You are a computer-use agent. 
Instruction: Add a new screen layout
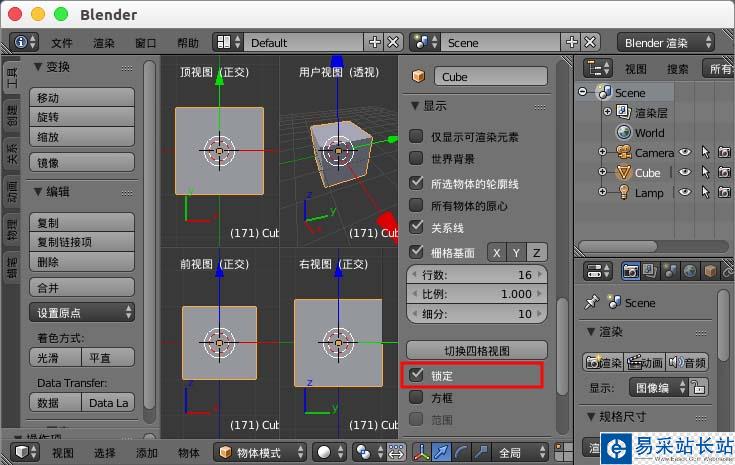point(375,43)
